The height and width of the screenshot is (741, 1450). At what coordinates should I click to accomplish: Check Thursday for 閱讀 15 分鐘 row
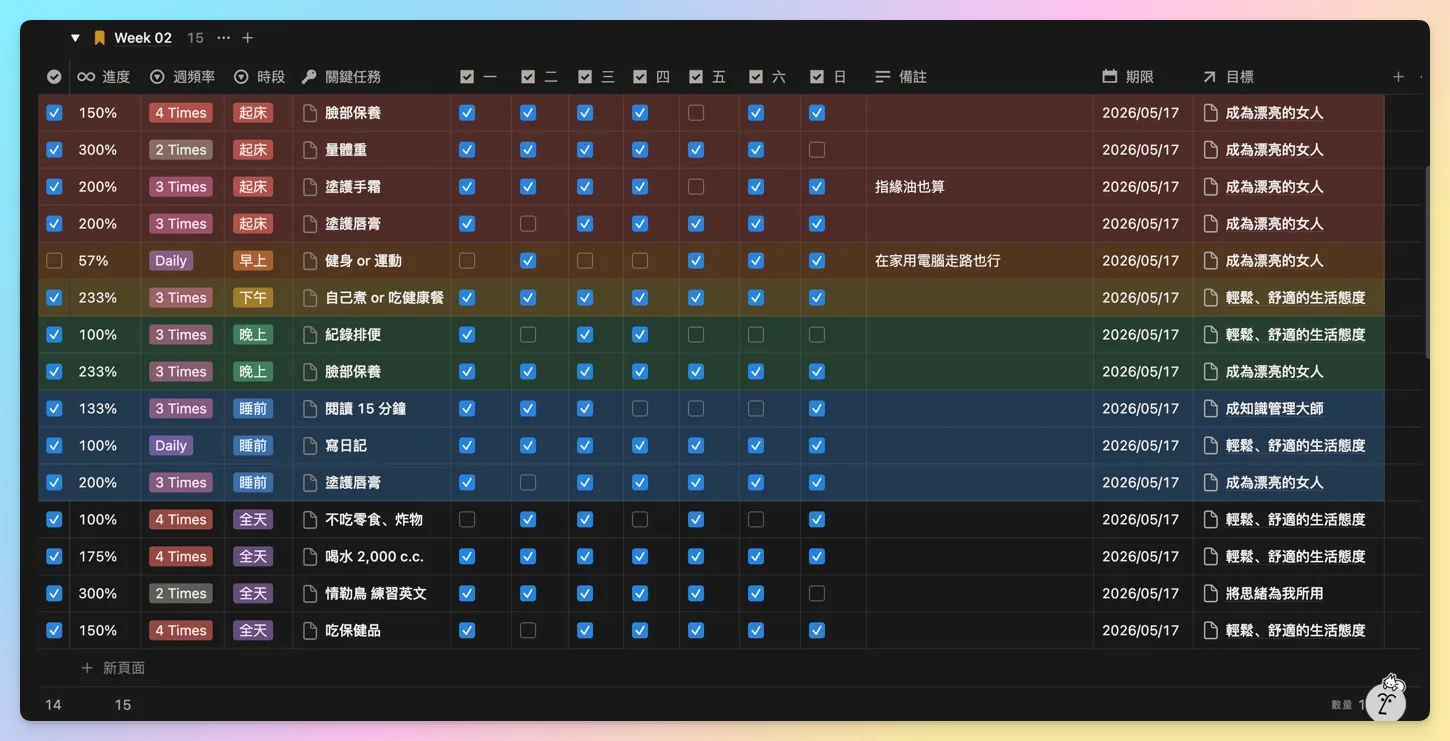pos(640,409)
